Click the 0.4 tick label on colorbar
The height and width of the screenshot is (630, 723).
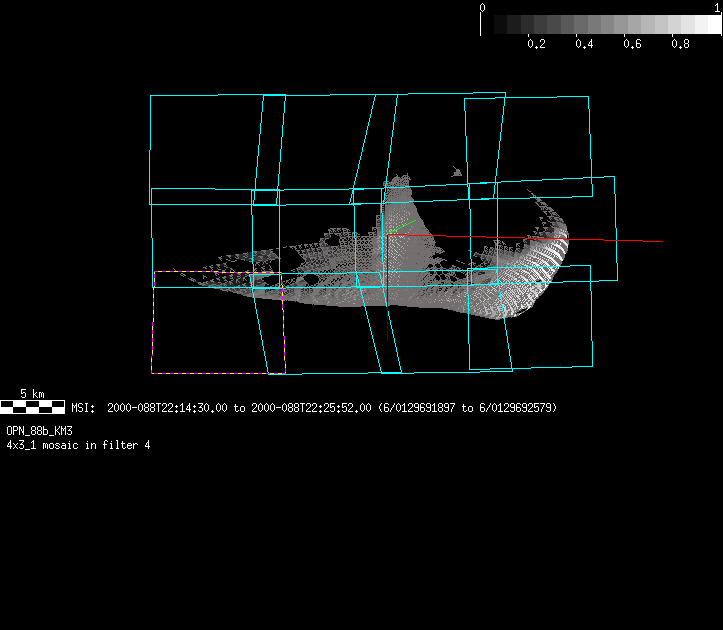[584, 44]
